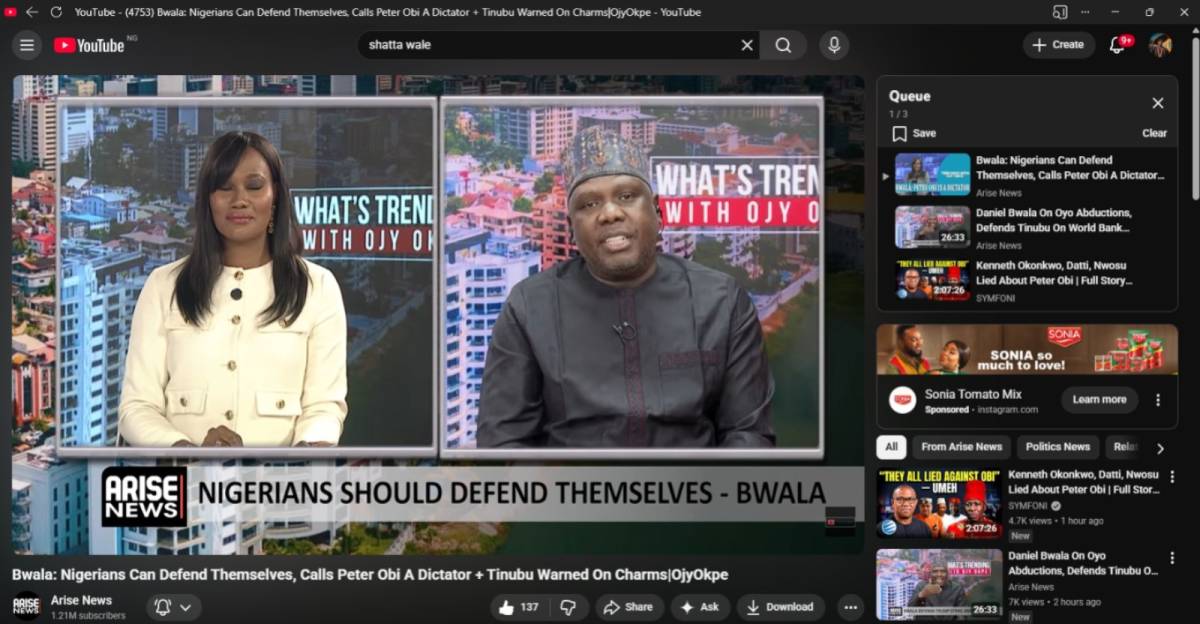Viewport: 1200px width, 624px height.
Task: Save the queue to a playlist
Action: coord(914,133)
